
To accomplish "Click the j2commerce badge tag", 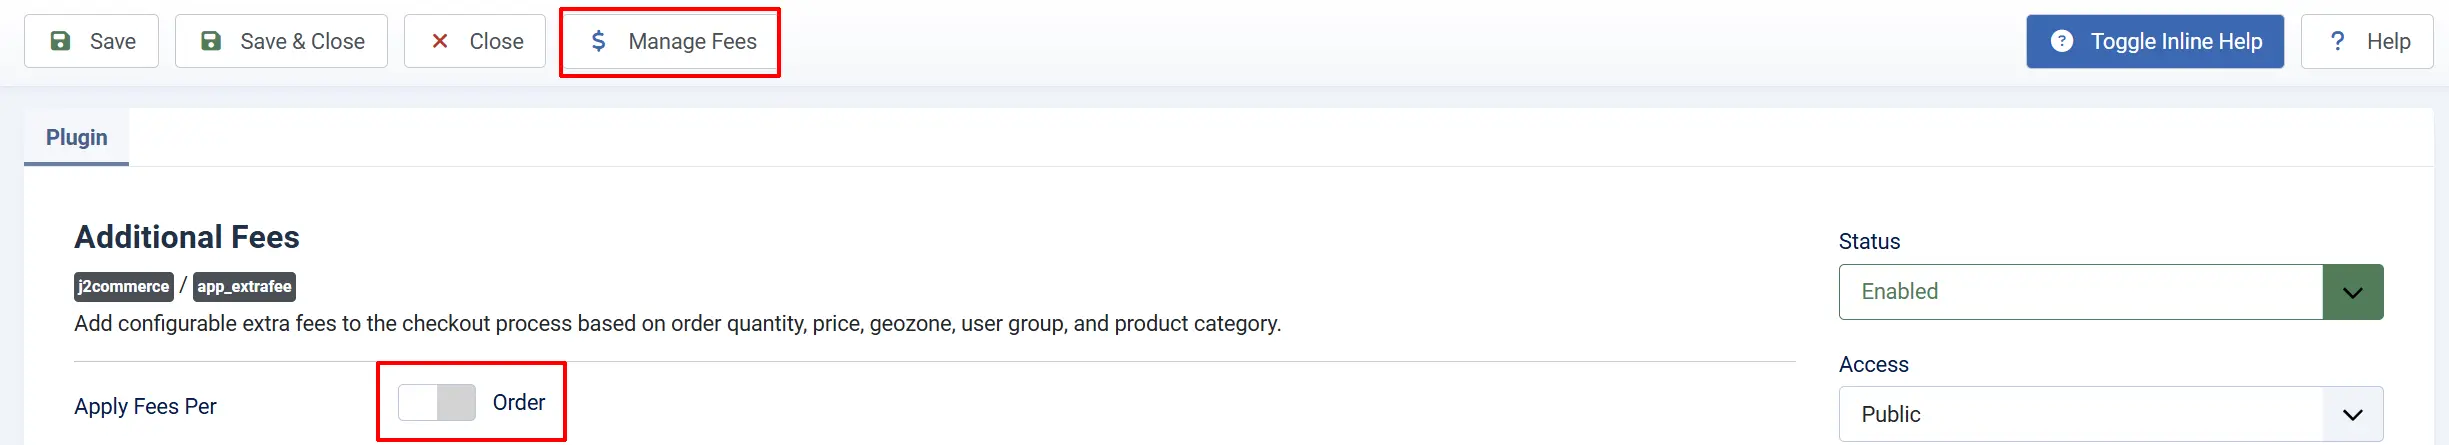I will (x=124, y=287).
